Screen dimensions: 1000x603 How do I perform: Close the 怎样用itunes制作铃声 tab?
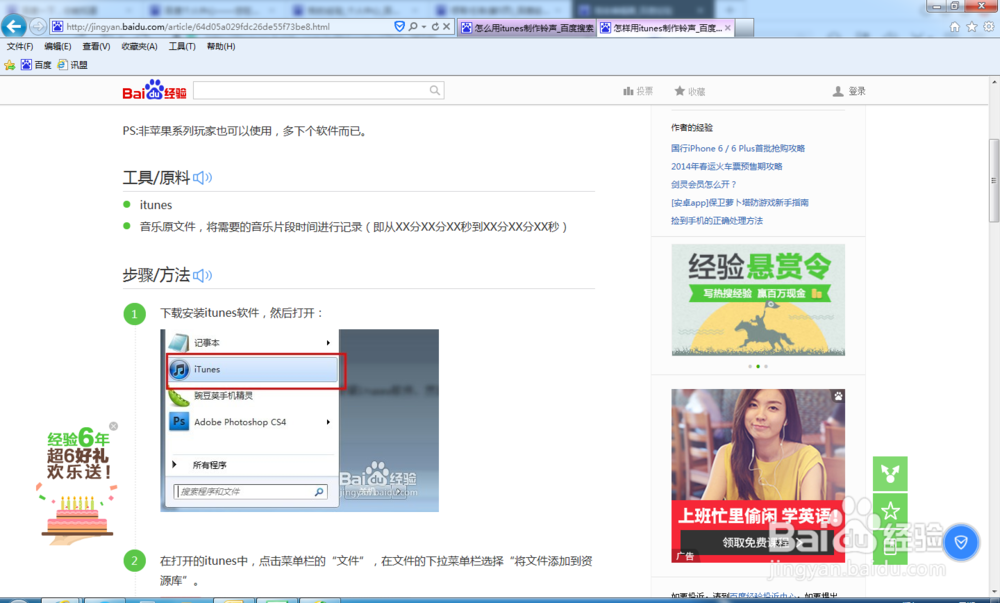(728, 28)
